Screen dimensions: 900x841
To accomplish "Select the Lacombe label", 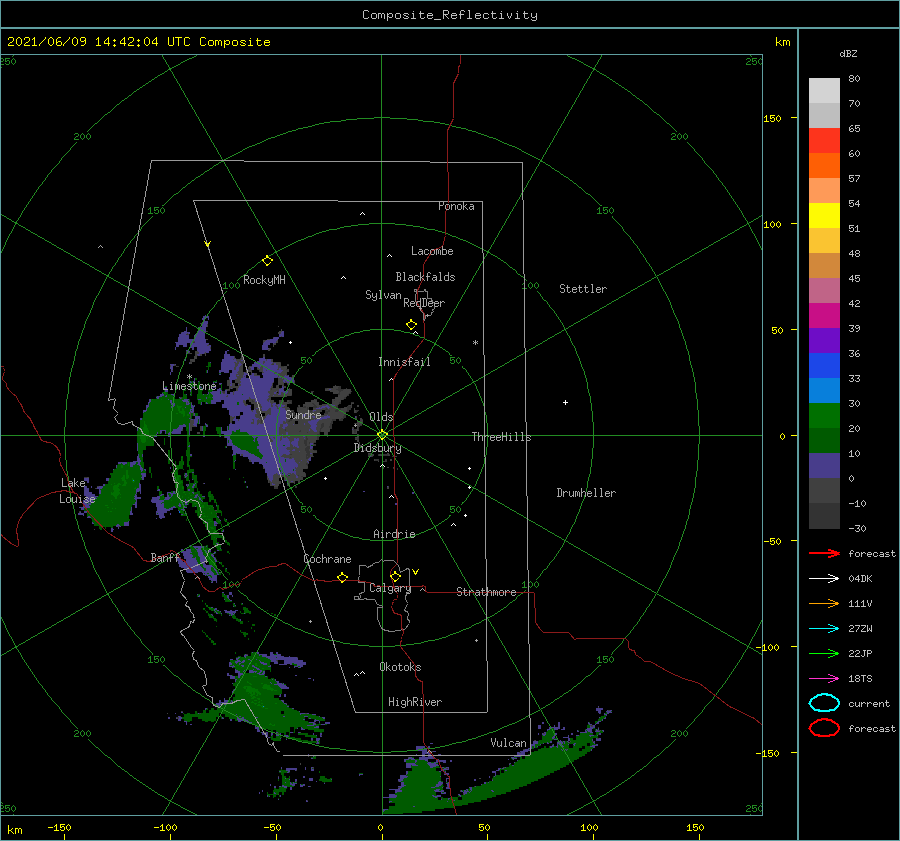I will coord(432,251).
